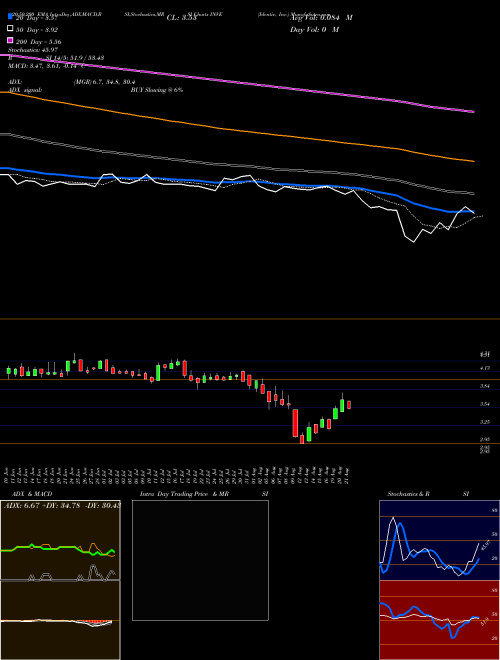This screenshot has width=500, height=660.
Task: Click the last red candlestick on chart
Action: [349, 405]
